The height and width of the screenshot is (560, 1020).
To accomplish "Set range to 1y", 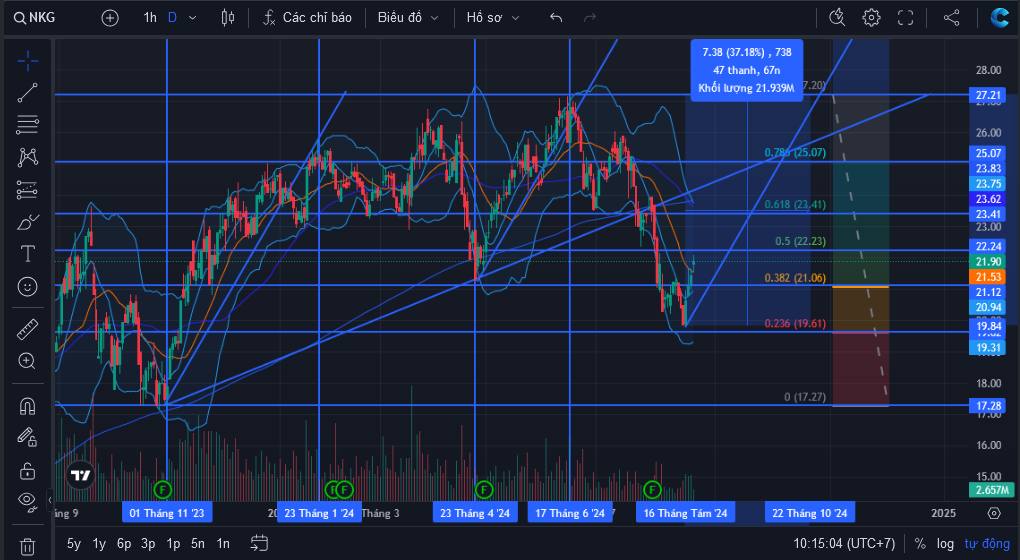I will coord(99,544).
